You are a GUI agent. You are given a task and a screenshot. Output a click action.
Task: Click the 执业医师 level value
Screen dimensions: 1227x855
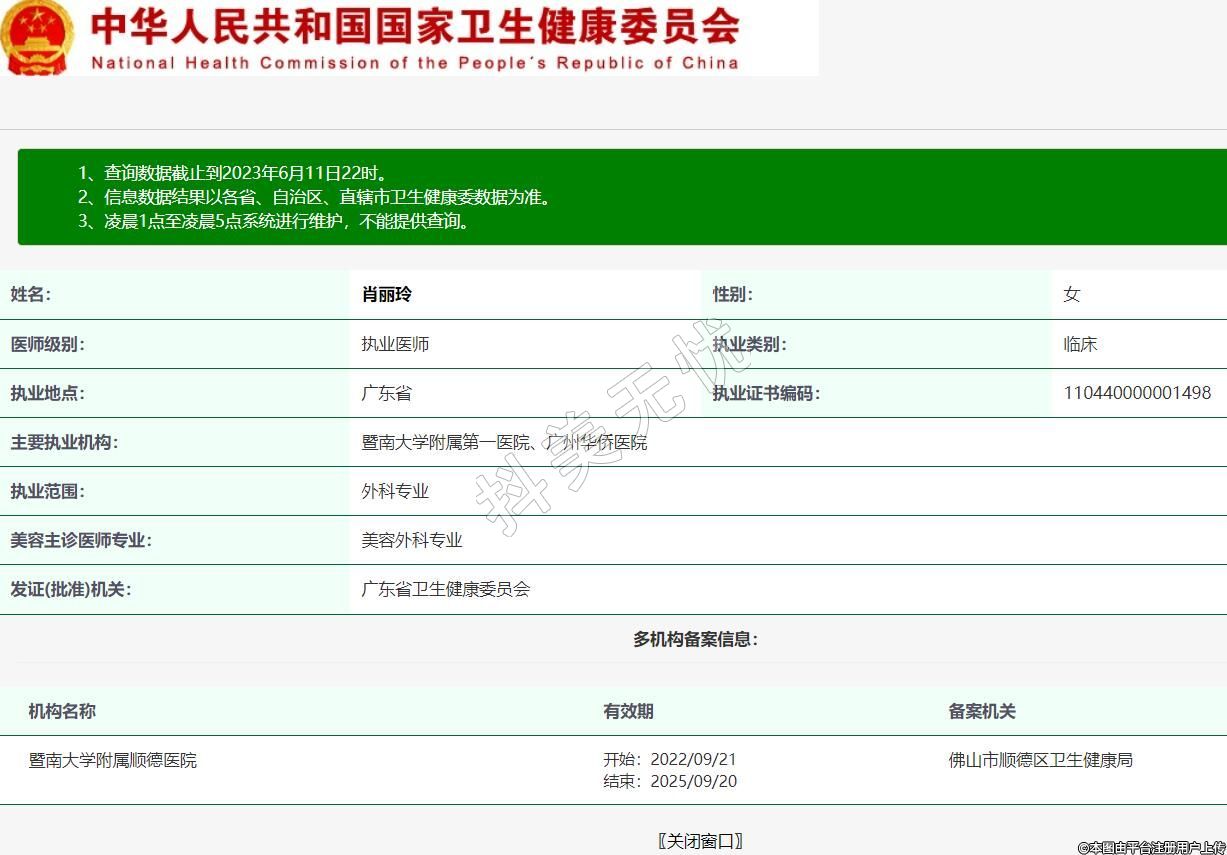pos(395,344)
